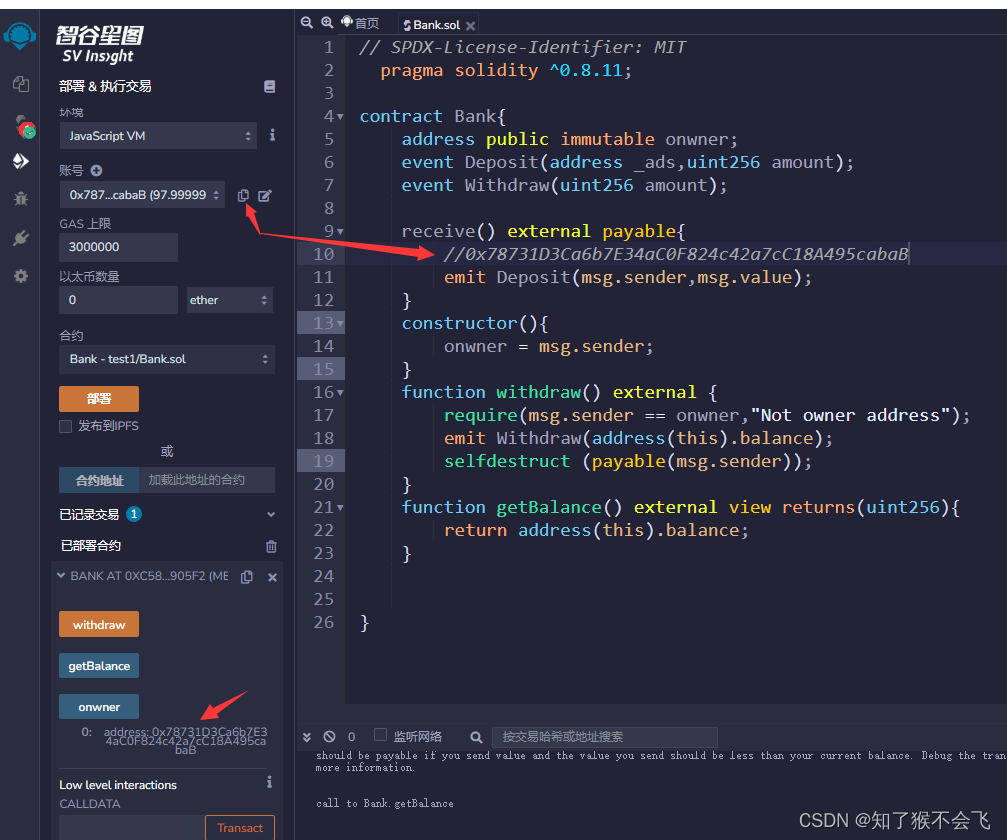
Task: Call the withdraw function button
Action: coord(99,624)
